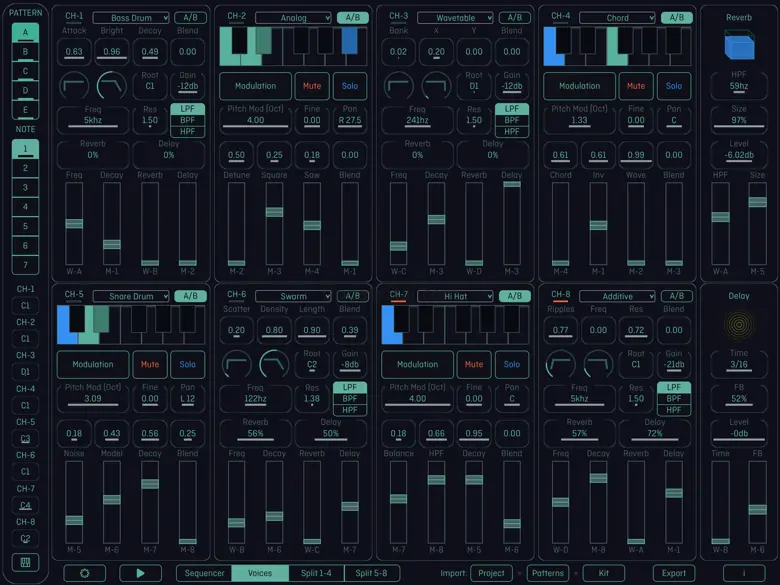Open the info button in bottom bar
This screenshot has height=585, width=780.
coord(744,573)
